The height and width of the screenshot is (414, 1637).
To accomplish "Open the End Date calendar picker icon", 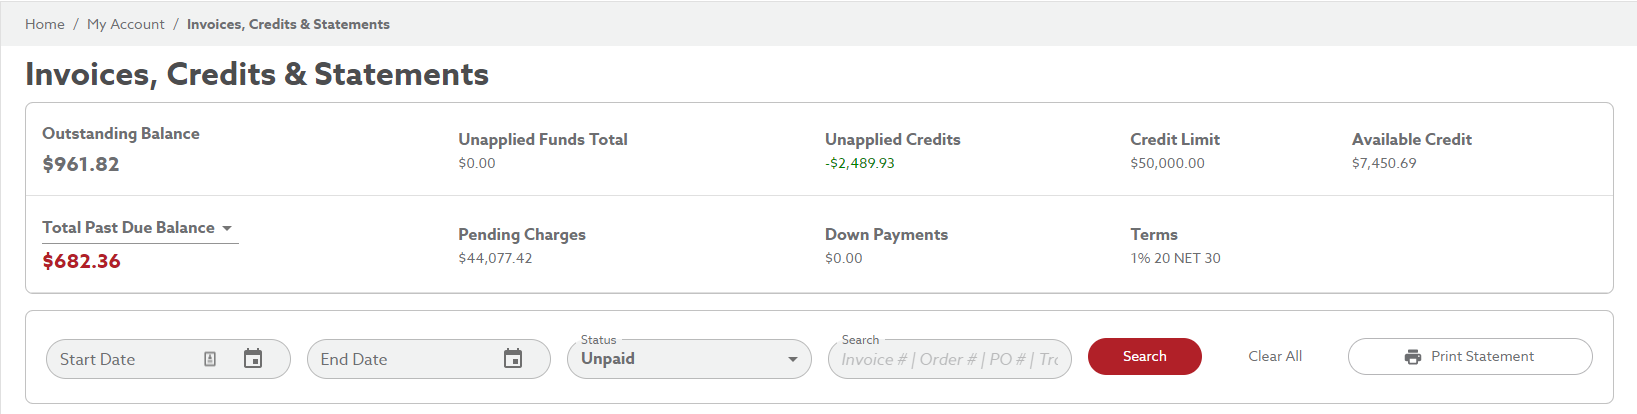I will coord(513,359).
